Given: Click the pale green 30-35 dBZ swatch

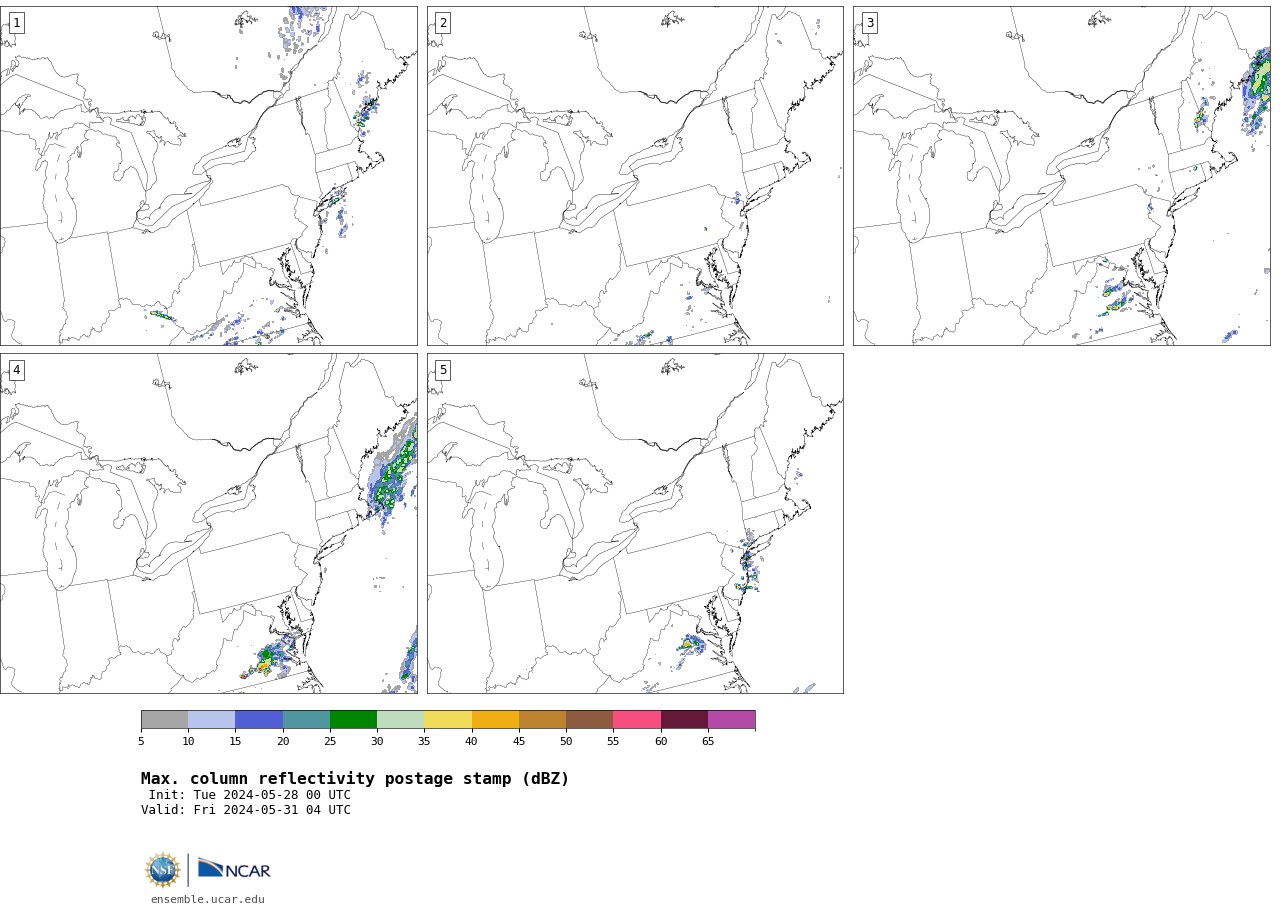Looking at the screenshot, I should click(400, 720).
